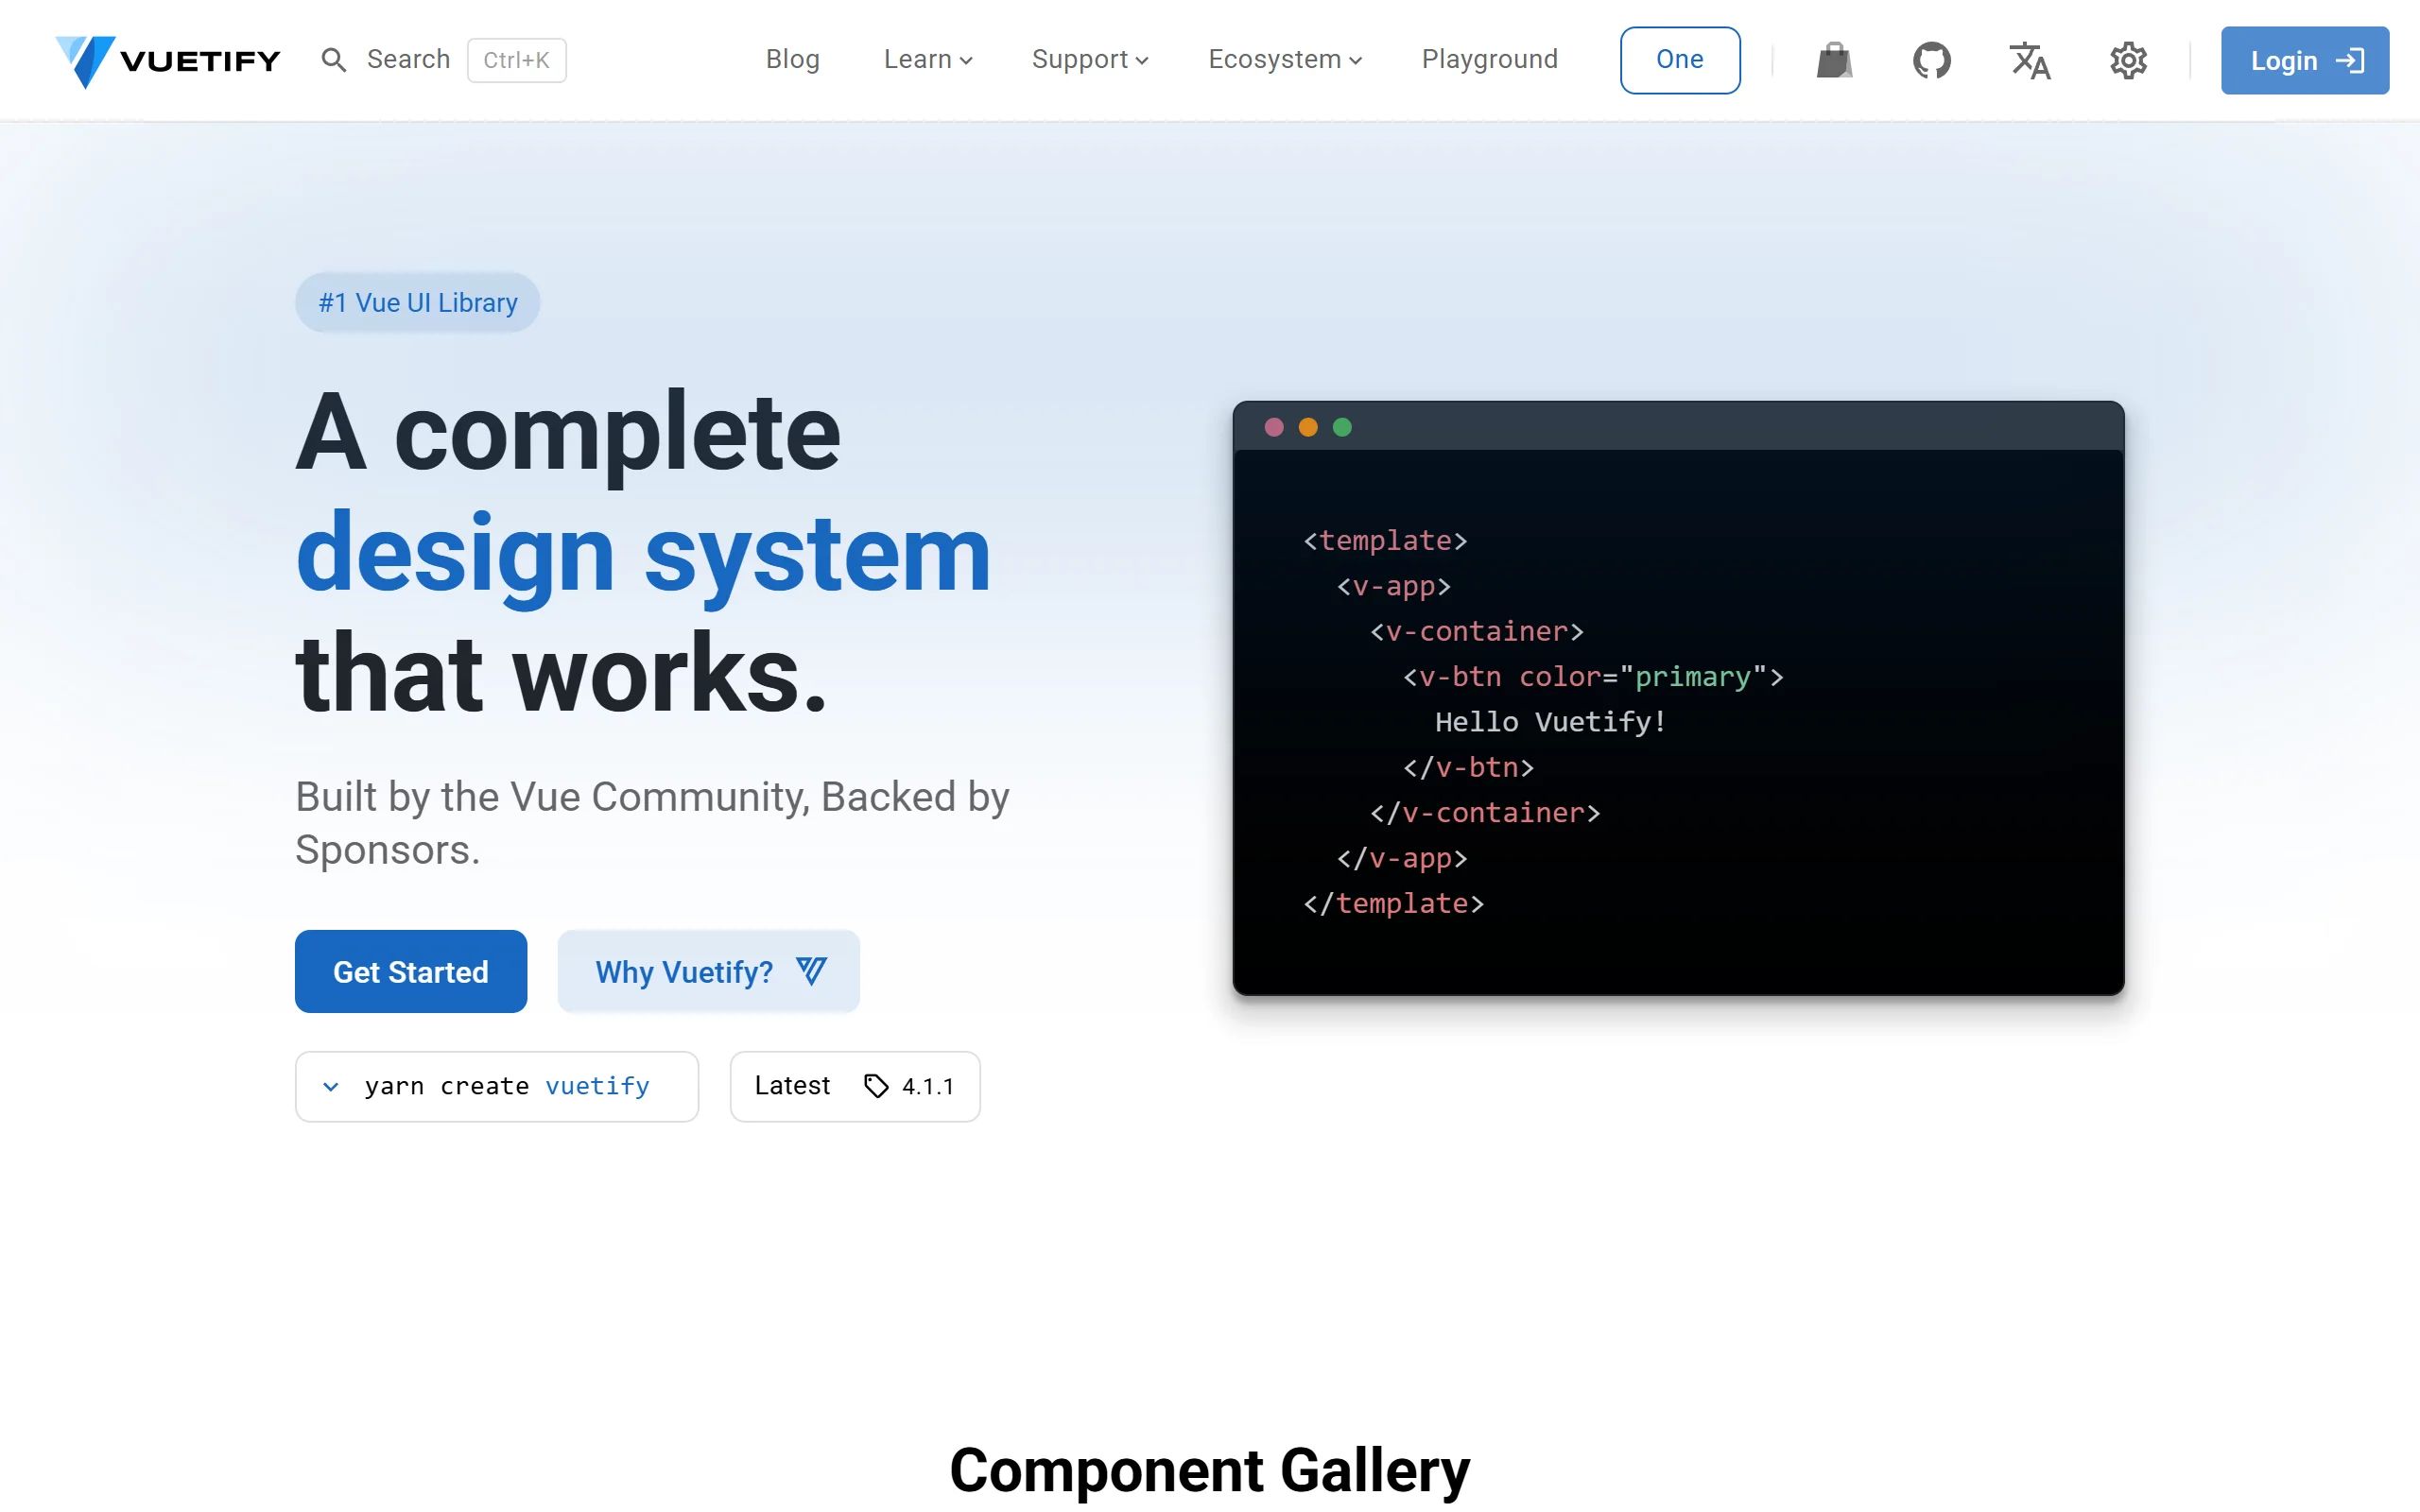Click the Why Vuetify? button
The image size is (2420, 1512).
click(708, 971)
